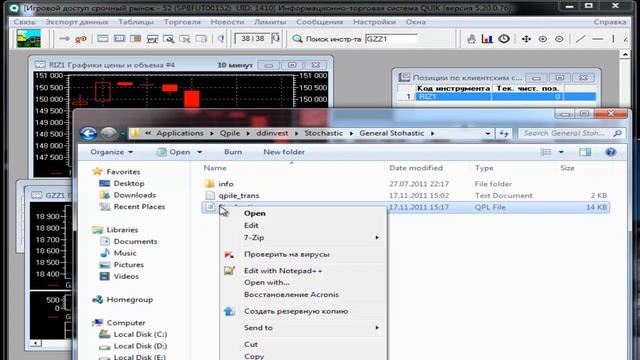Click the magnifier icon before Поиск инстр-та
The height and width of the screenshot is (360, 640).
point(297,39)
